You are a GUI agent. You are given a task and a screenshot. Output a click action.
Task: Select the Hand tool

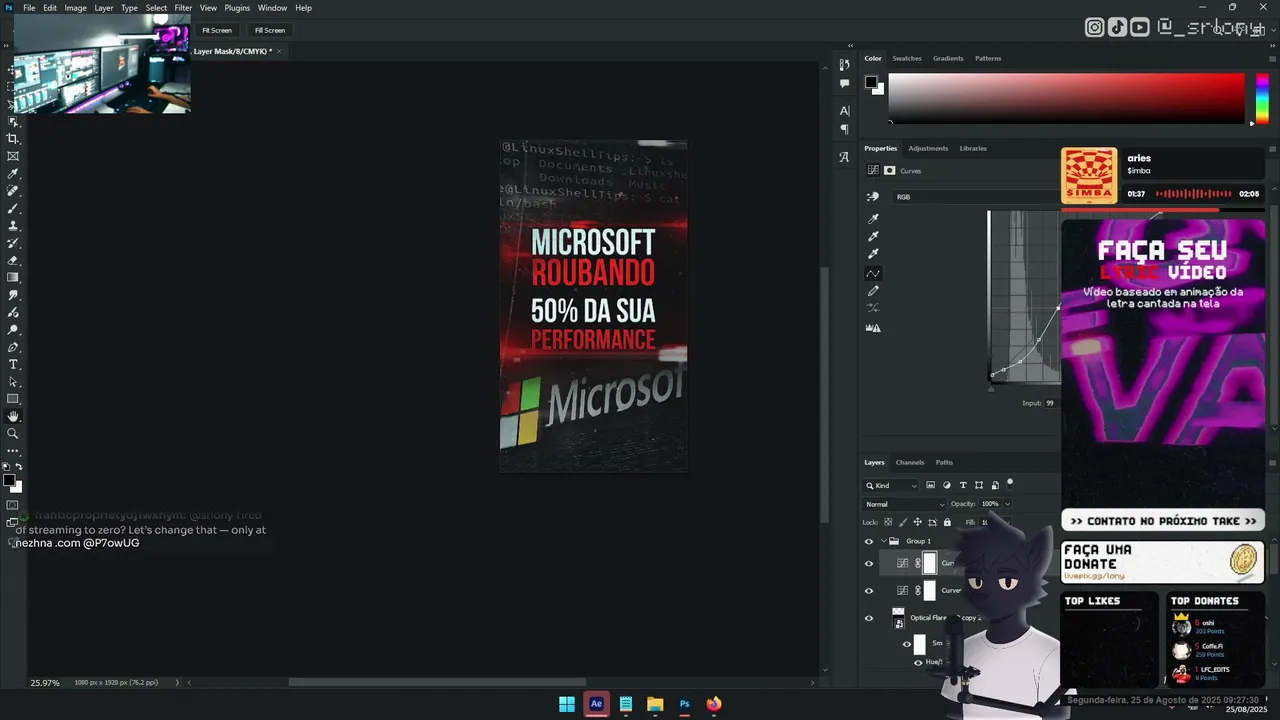pyautogui.click(x=13, y=416)
